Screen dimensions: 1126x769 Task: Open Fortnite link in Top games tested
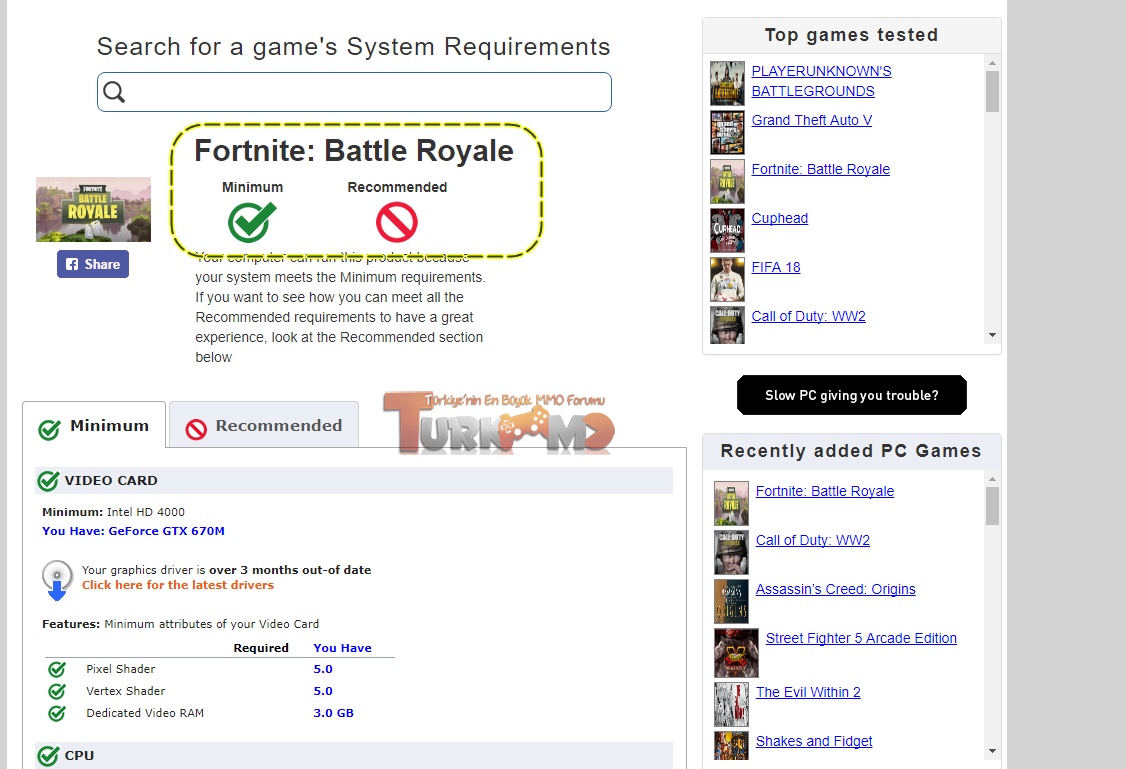821,169
